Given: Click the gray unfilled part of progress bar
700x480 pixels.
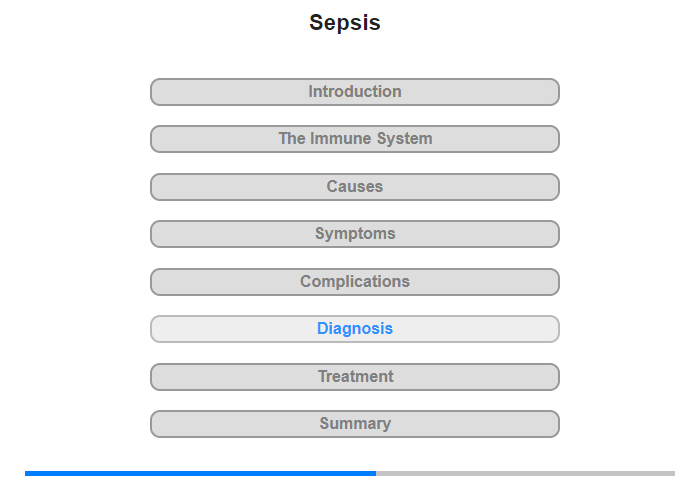Looking at the screenshot, I should (525, 473).
